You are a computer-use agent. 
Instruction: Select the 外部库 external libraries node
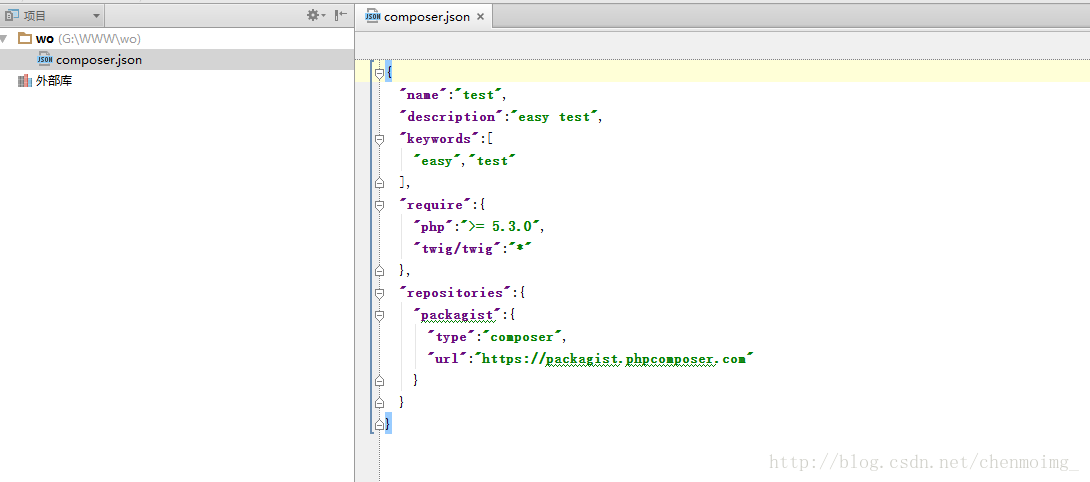pos(54,81)
